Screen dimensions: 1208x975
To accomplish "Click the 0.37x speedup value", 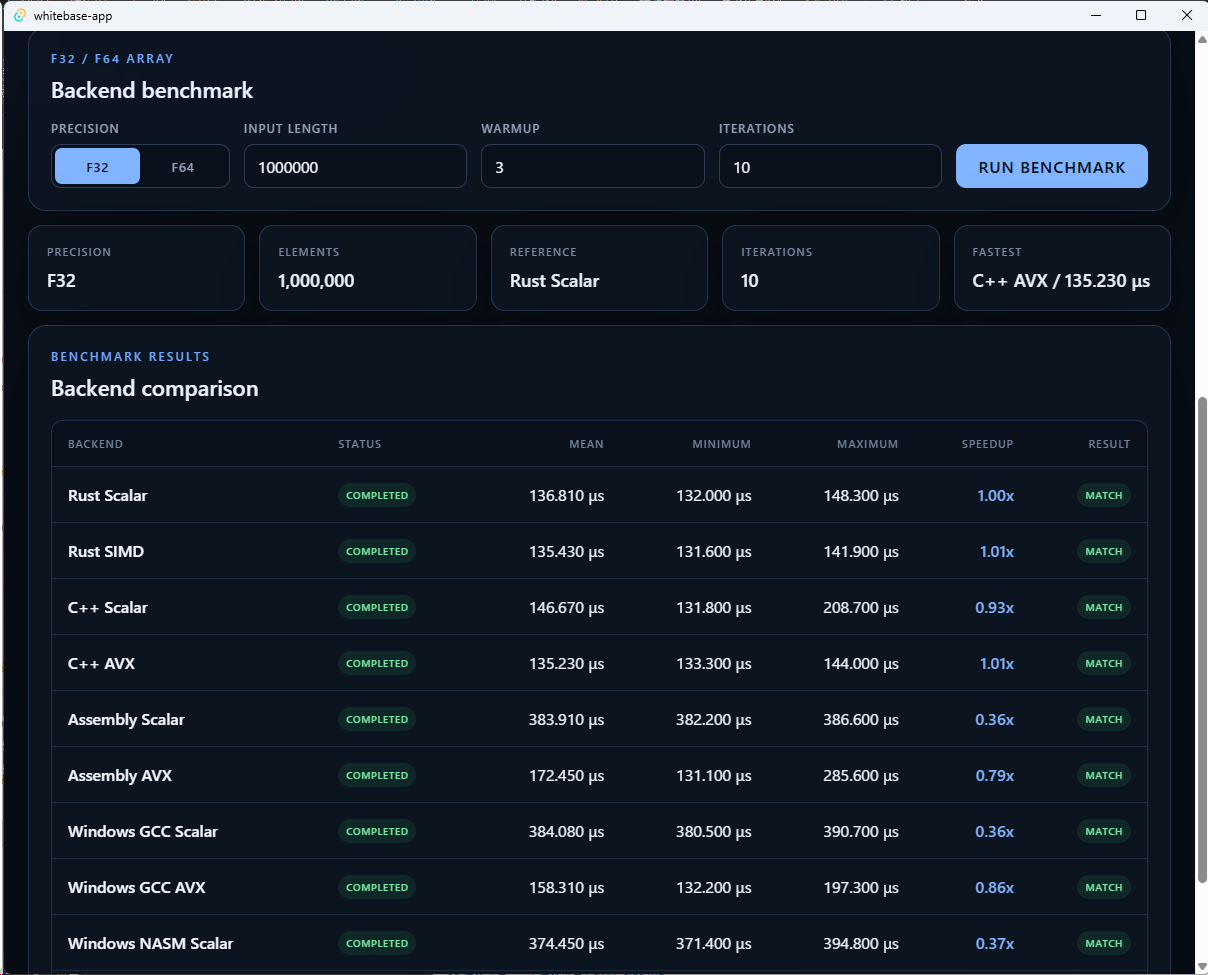I will click(995, 943).
